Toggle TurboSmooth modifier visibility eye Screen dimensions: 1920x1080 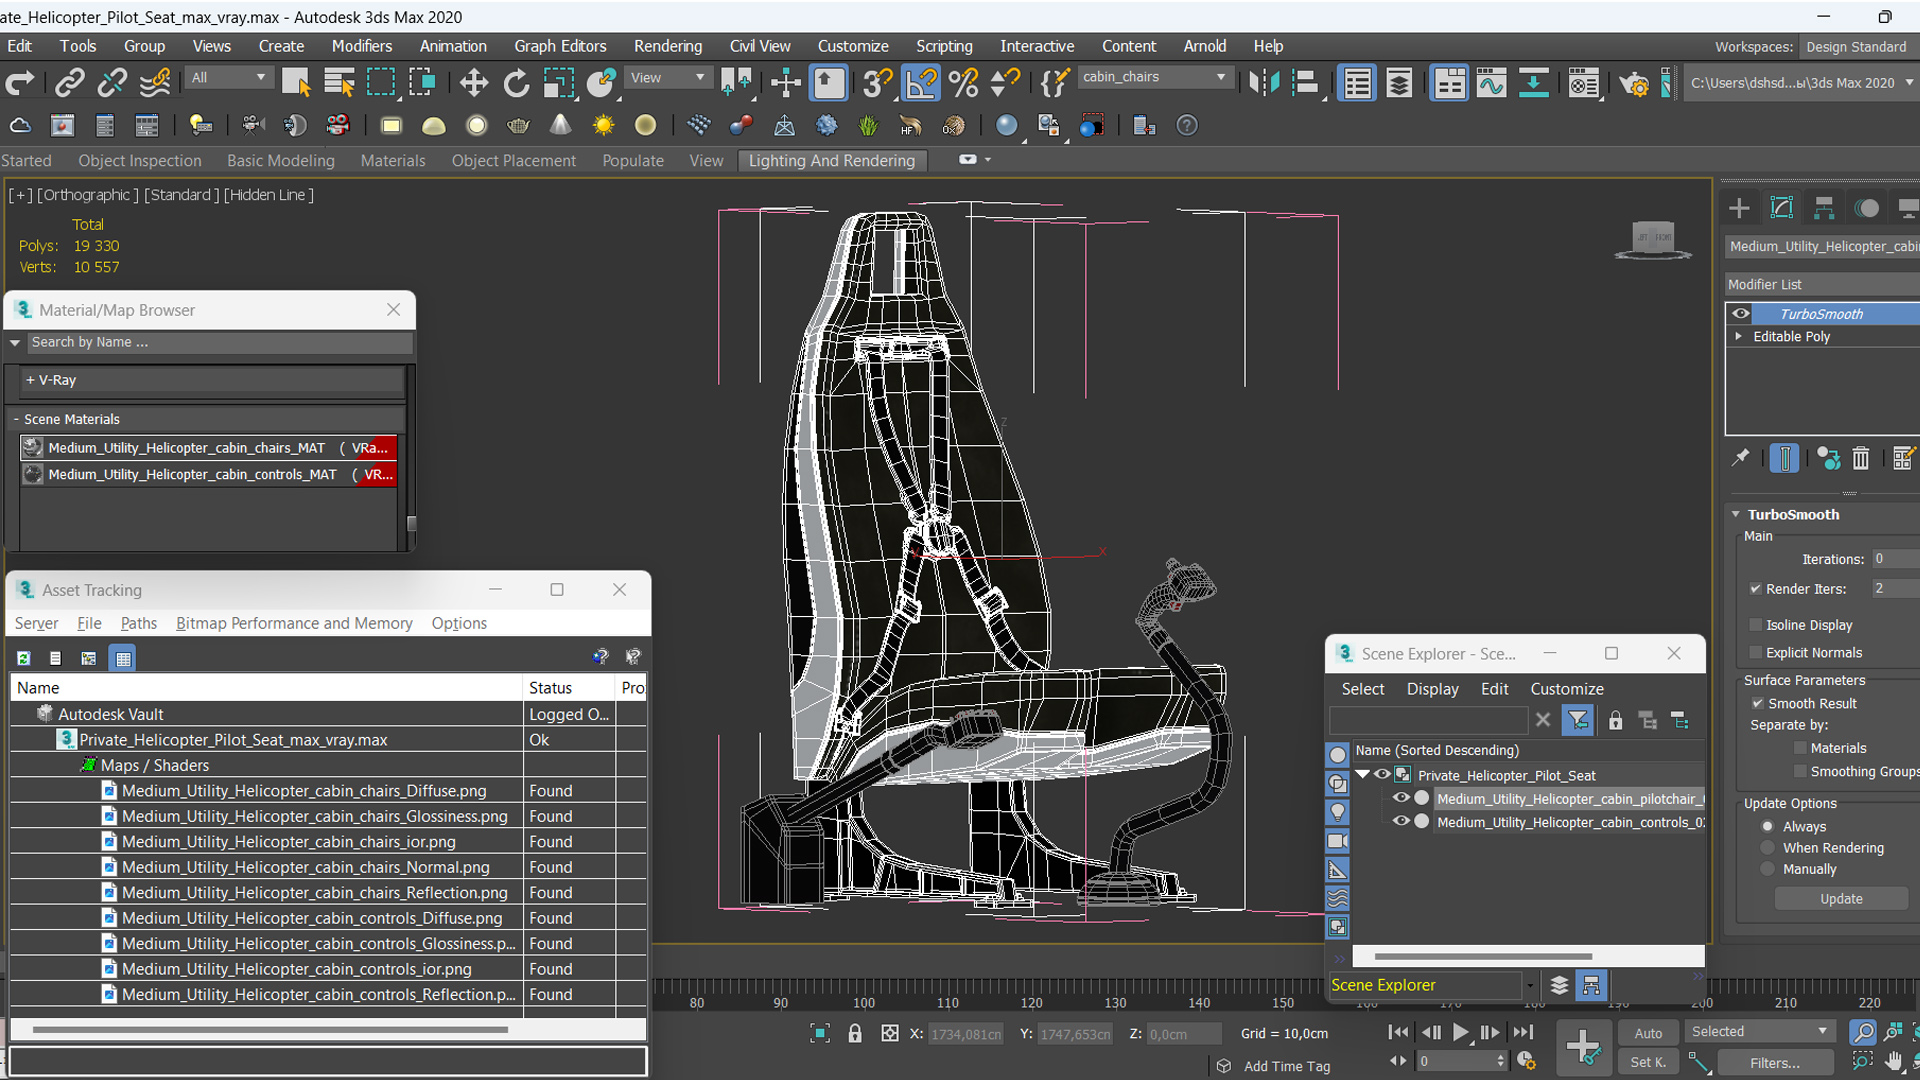click(1741, 313)
